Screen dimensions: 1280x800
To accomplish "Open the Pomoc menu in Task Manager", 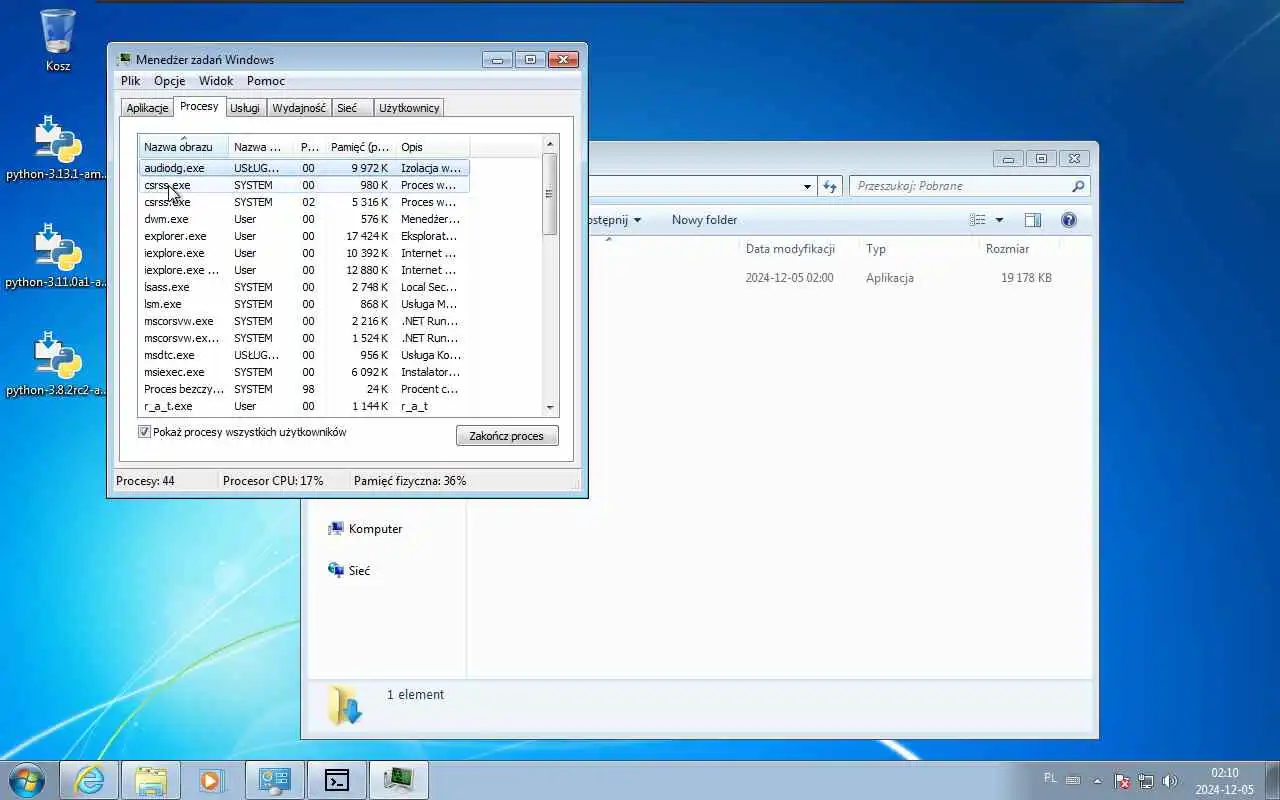I will 266,81.
